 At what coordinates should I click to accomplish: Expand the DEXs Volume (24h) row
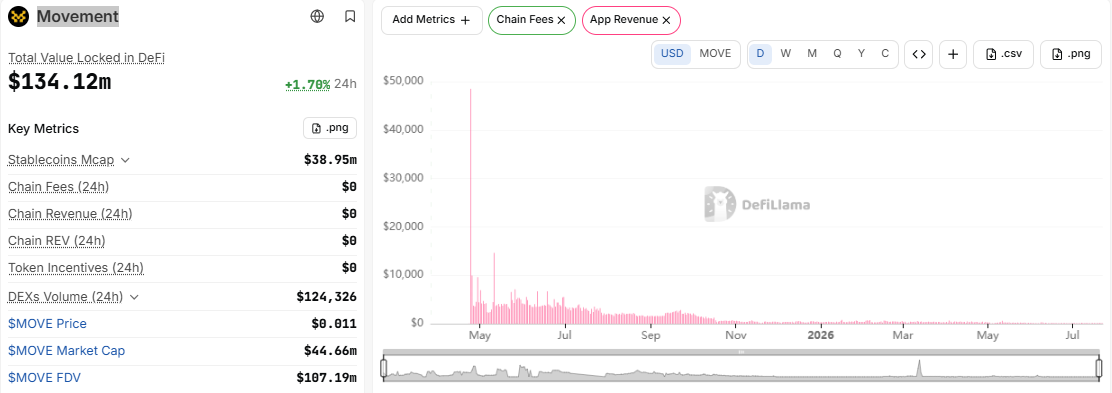(x=134, y=297)
